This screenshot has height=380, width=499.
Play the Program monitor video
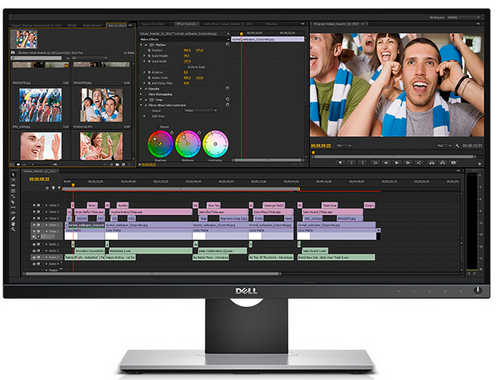click(397, 163)
